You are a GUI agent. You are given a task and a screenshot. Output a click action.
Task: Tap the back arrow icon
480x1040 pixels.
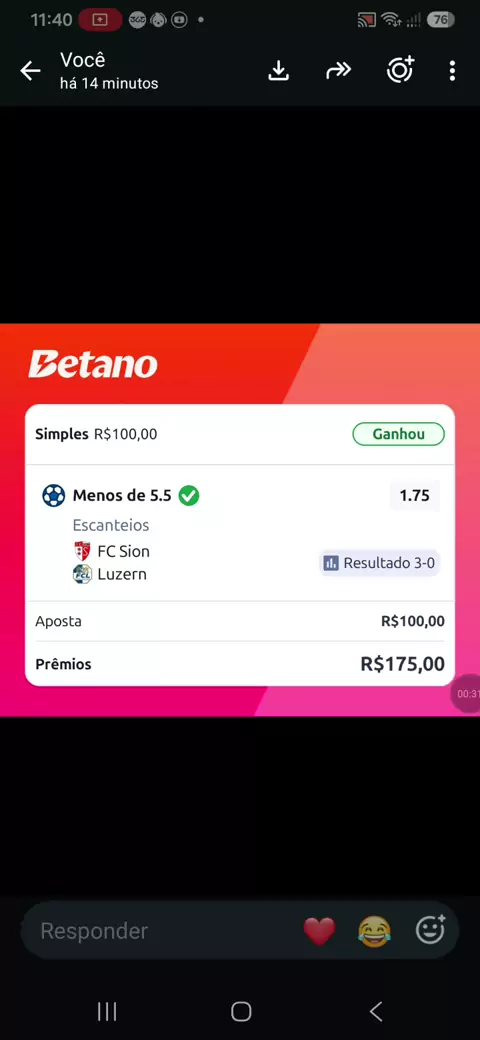tap(30, 71)
